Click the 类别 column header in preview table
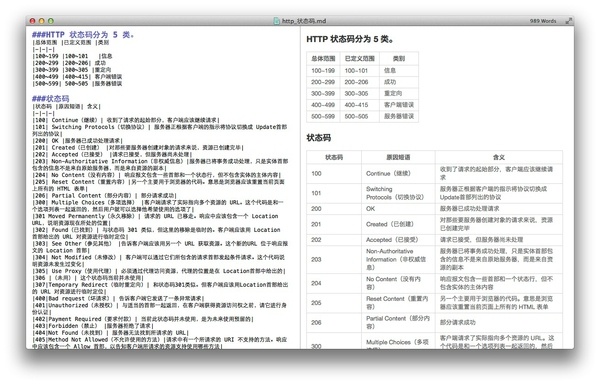 [399, 59]
